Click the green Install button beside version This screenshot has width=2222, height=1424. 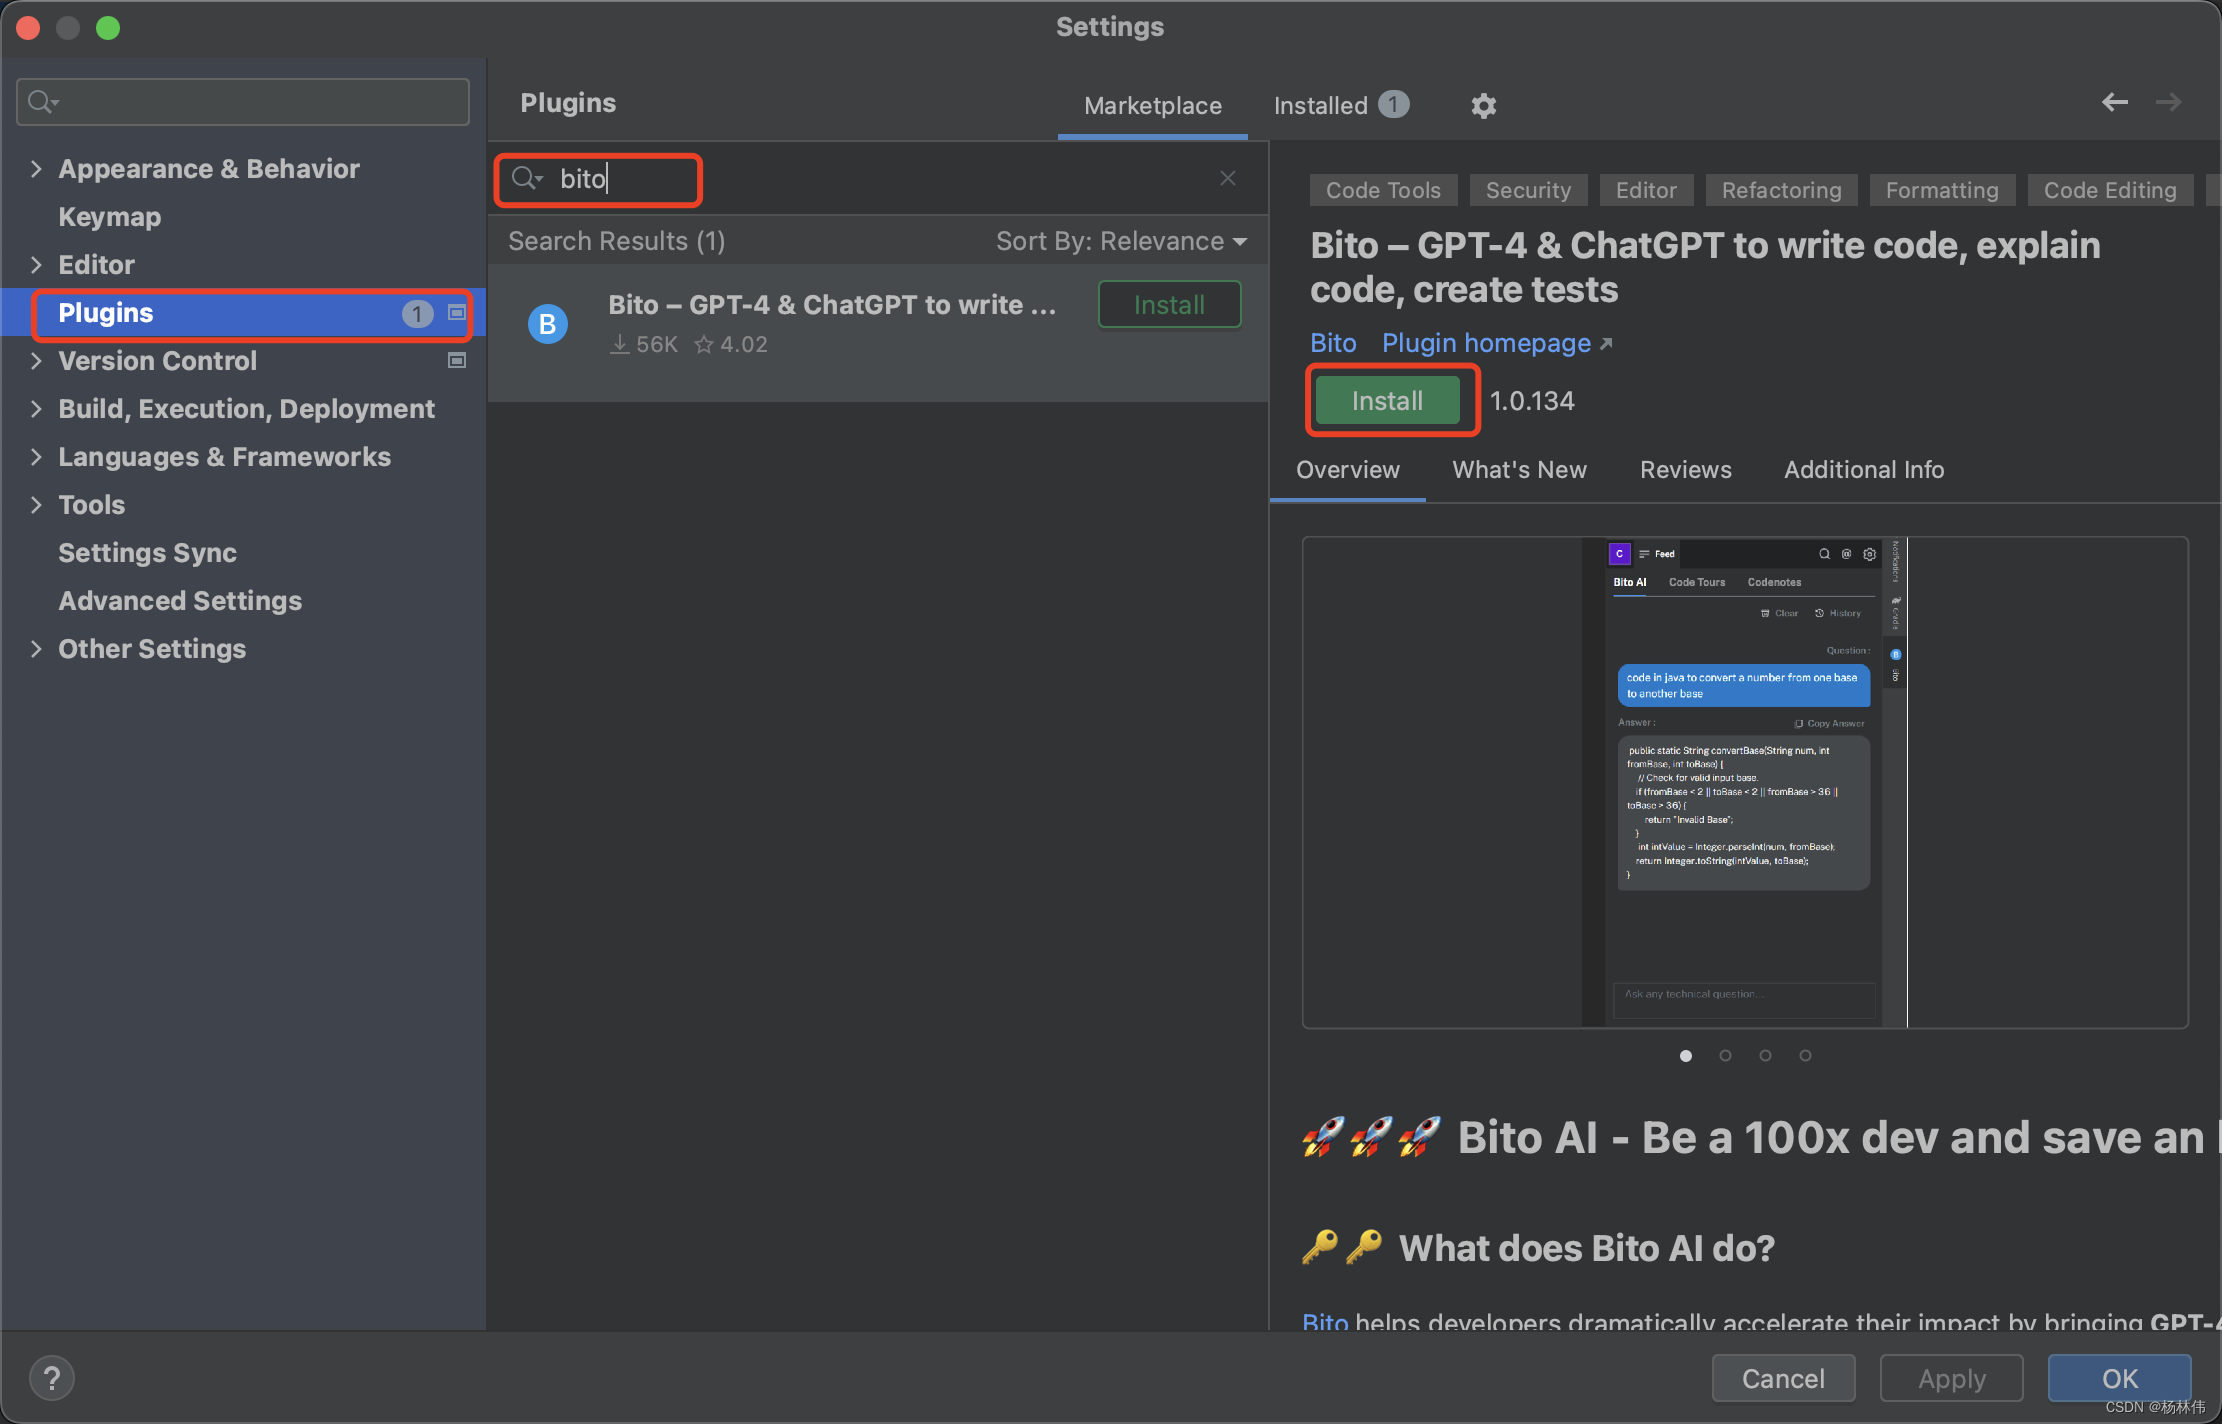tap(1387, 401)
